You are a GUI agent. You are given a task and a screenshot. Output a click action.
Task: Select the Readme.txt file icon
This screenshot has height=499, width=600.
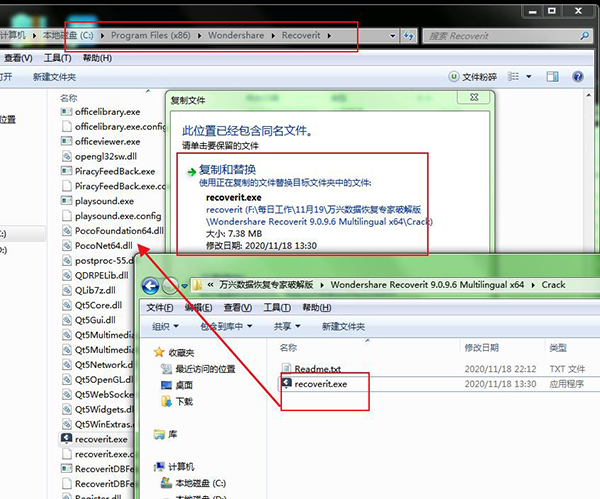pos(287,369)
